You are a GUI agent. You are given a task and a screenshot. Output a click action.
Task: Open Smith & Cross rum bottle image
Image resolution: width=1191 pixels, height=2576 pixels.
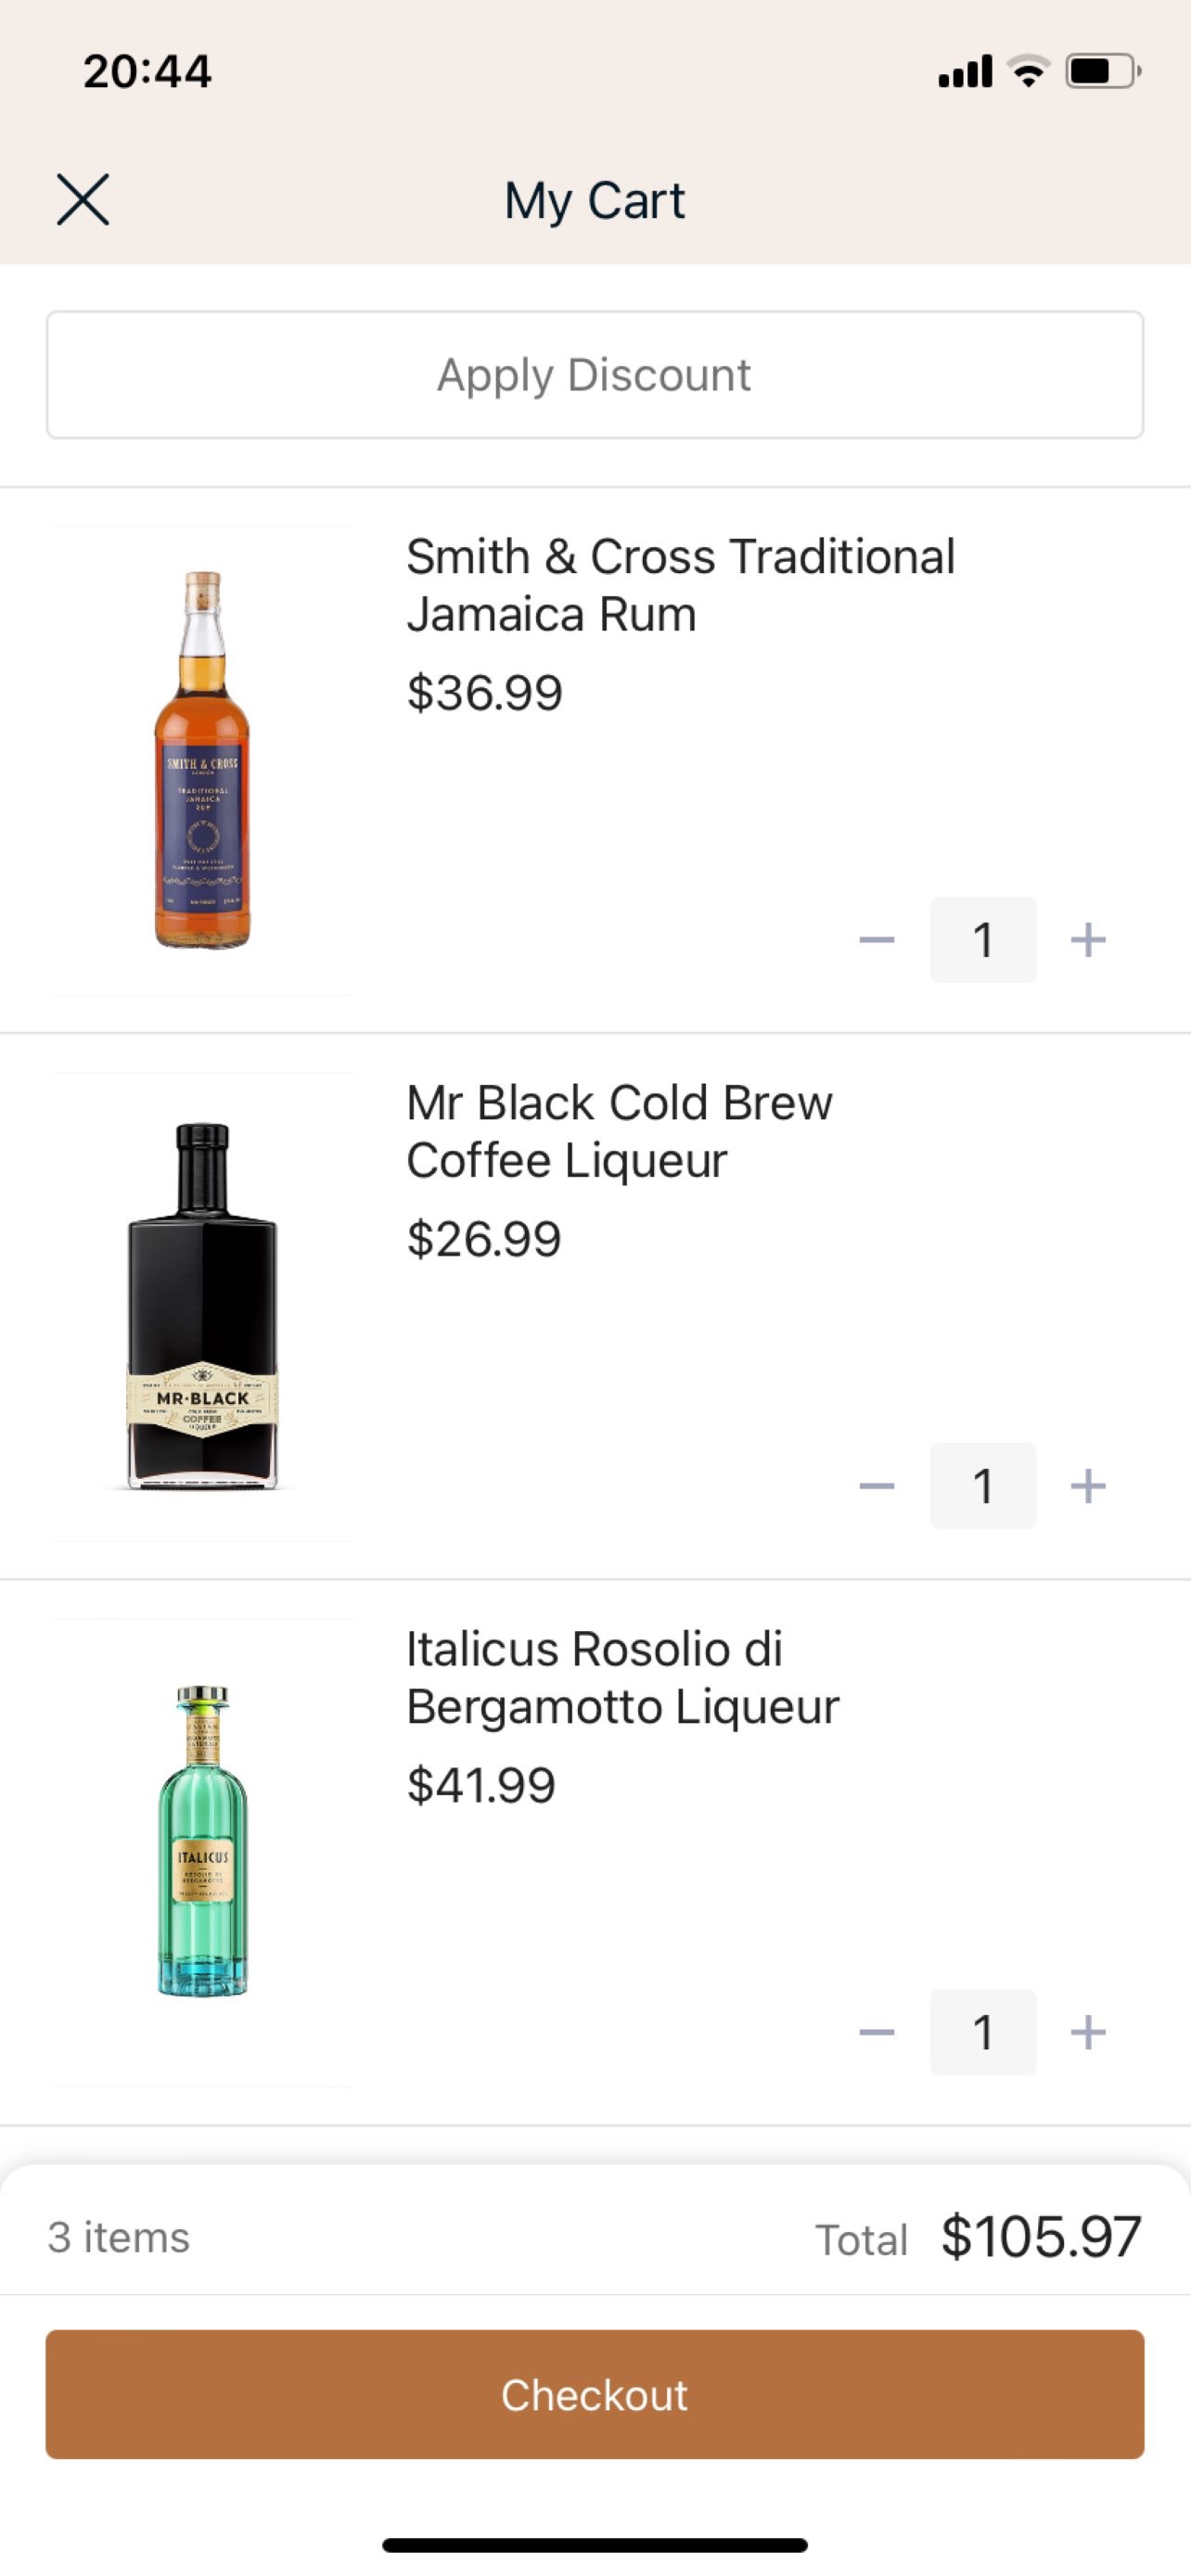pos(202,760)
